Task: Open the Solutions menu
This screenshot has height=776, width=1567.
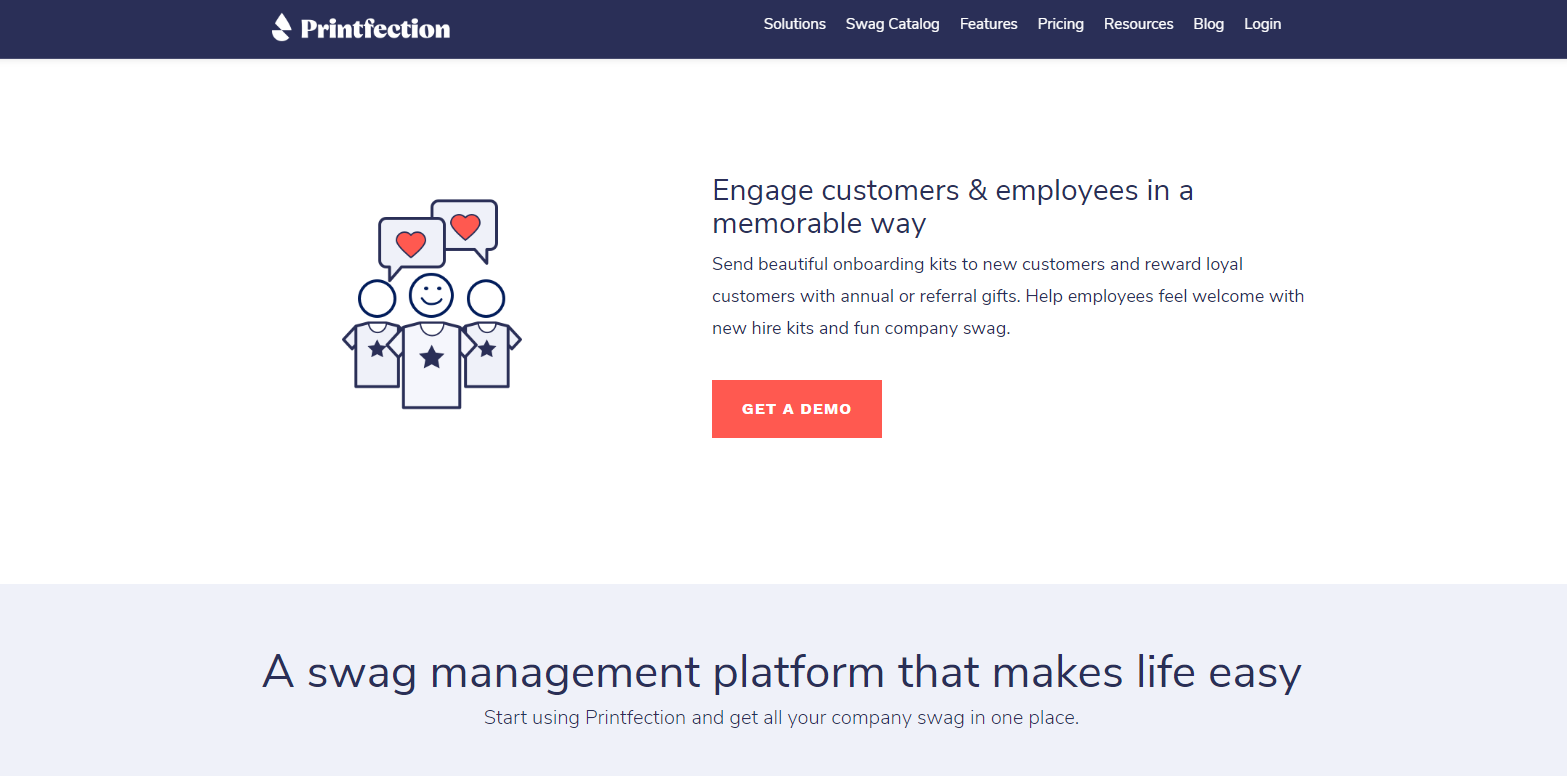Action: (794, 24)
